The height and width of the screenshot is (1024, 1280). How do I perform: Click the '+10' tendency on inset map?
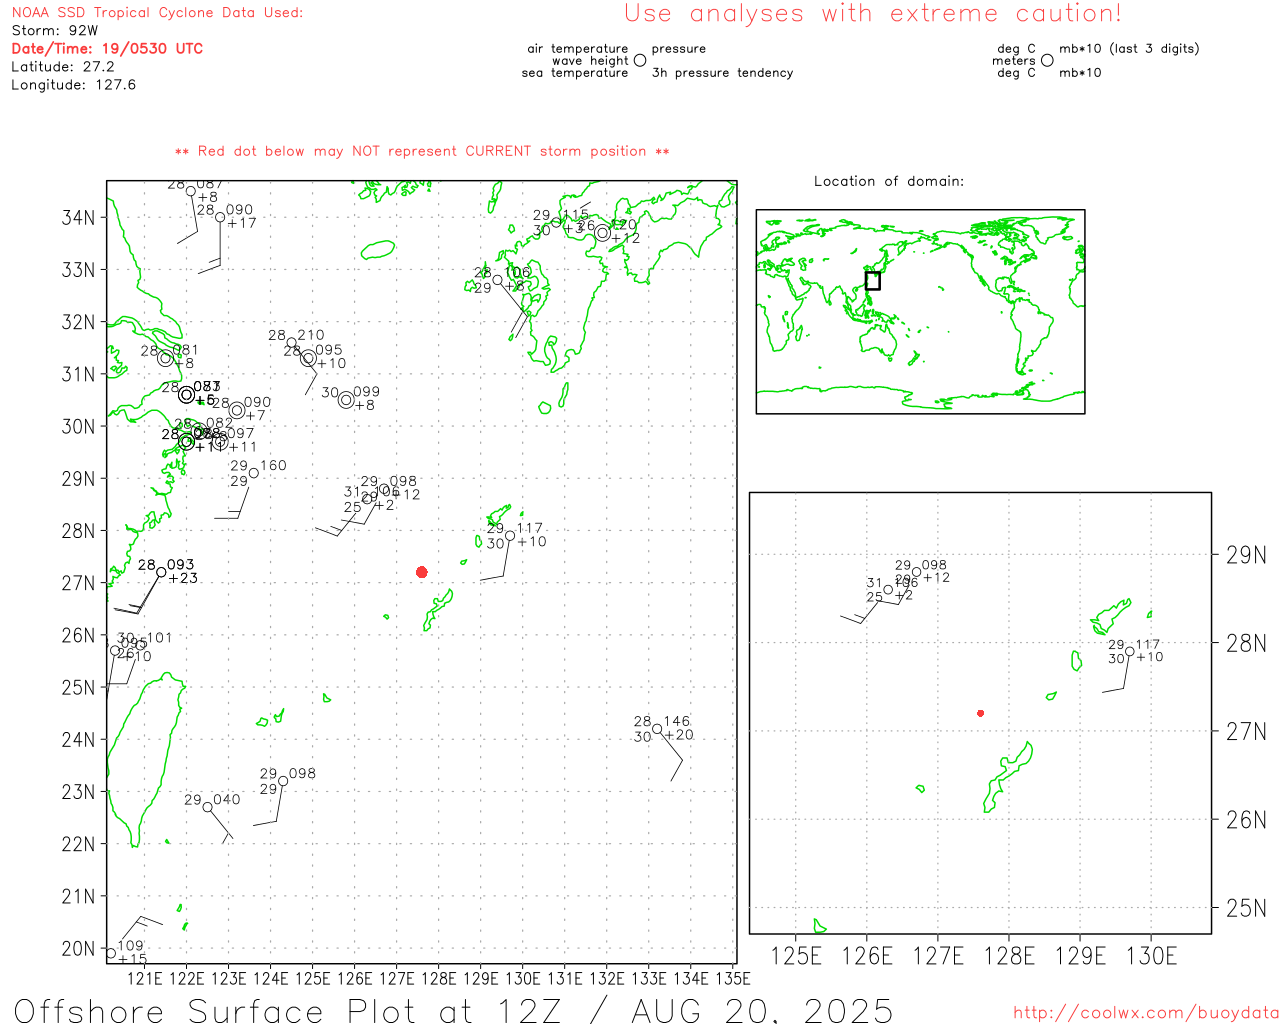point(1150,657)
